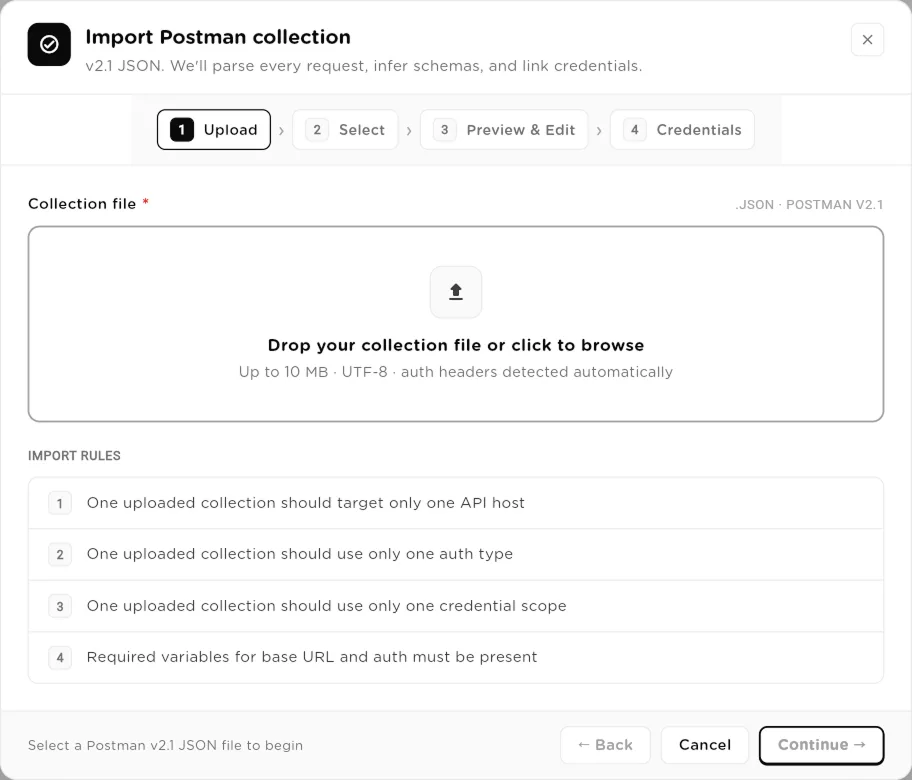Click the 'v2.1 JSON. We'll parse every request' subtitle

point(364,66)
